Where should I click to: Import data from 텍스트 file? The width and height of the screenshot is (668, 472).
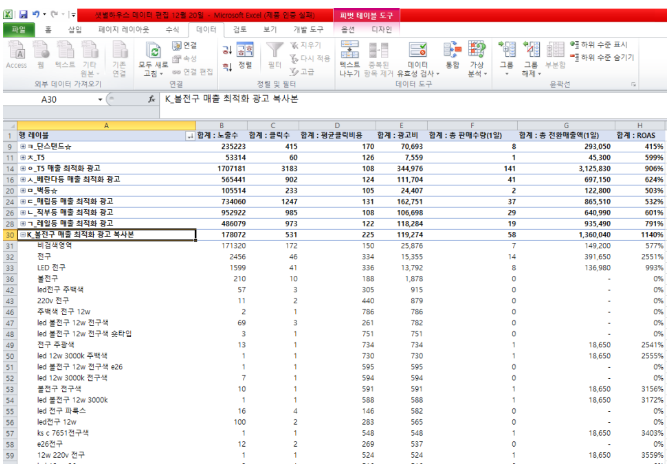[65, 55]
